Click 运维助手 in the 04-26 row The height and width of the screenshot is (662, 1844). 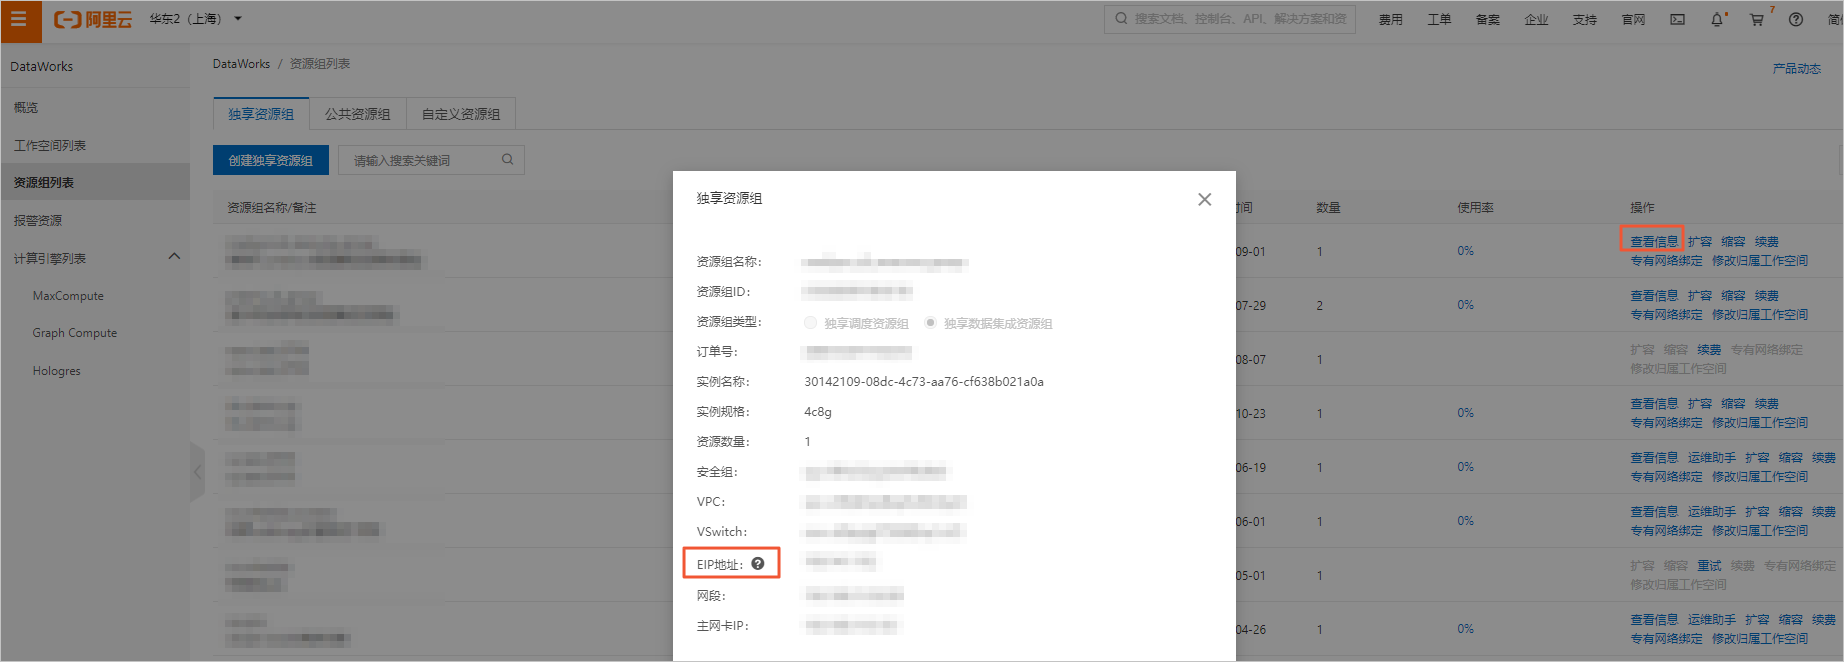(x=1712, y=620)
